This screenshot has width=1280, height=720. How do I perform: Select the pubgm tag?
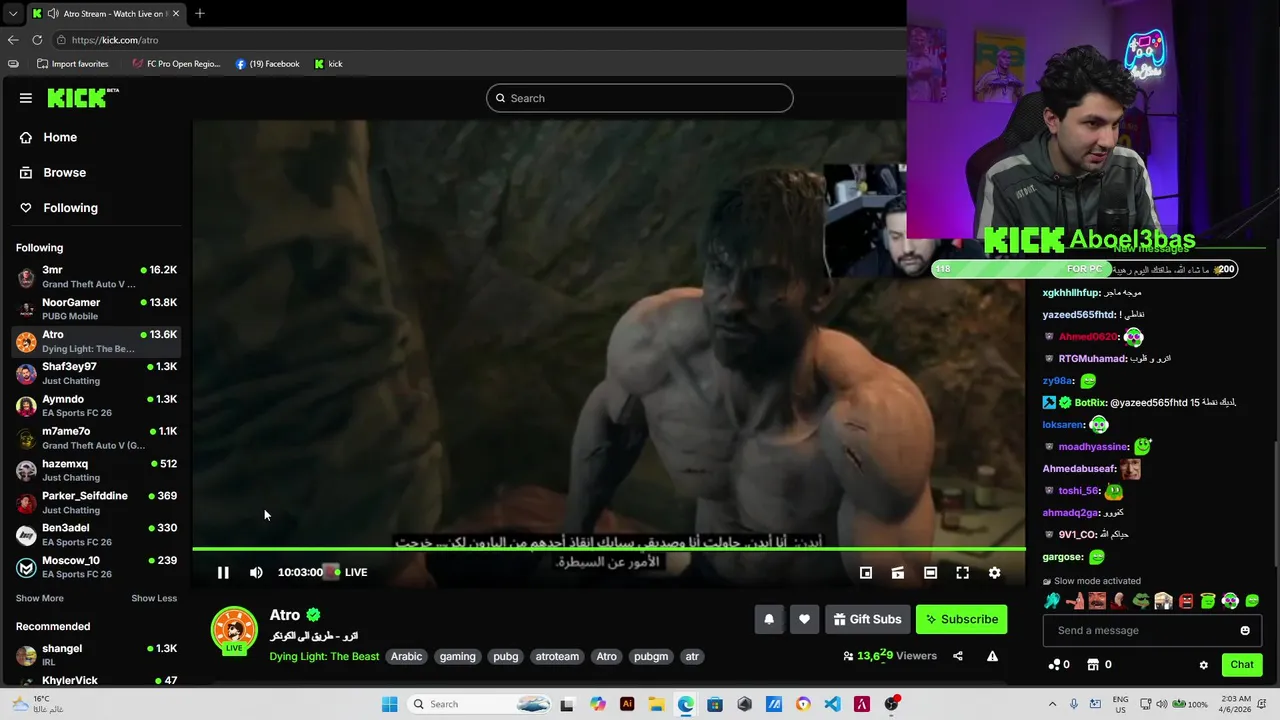(651, 656)
